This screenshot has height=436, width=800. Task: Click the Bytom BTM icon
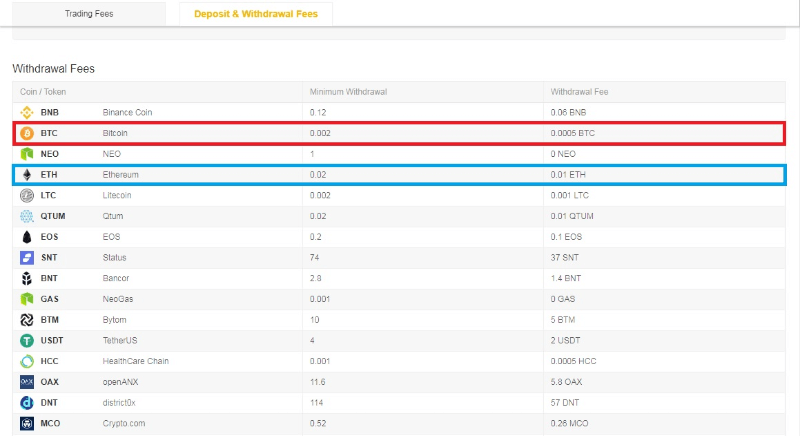coord(27,320)
